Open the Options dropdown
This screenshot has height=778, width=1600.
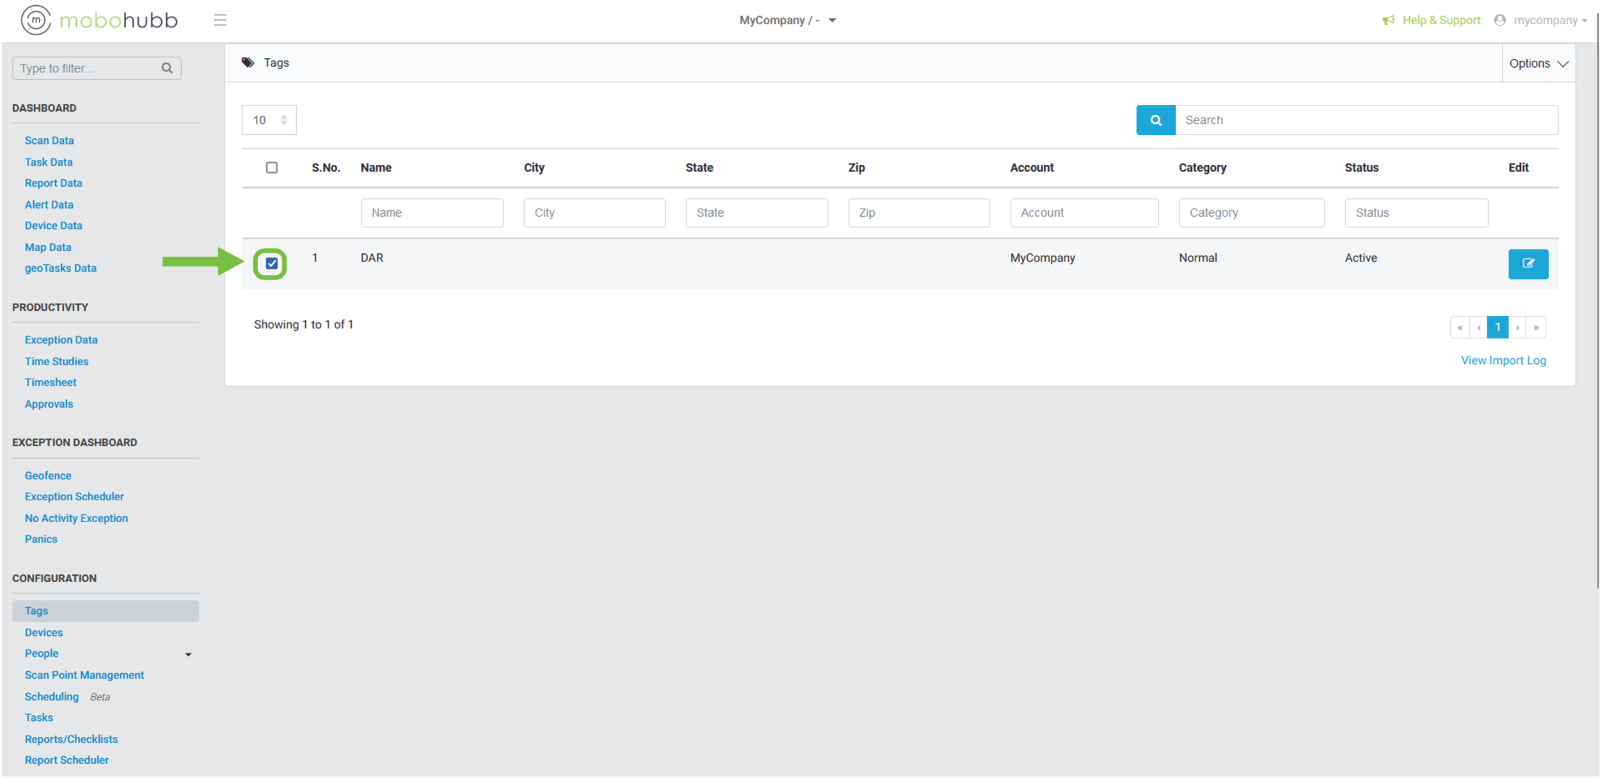point(1538,63)
